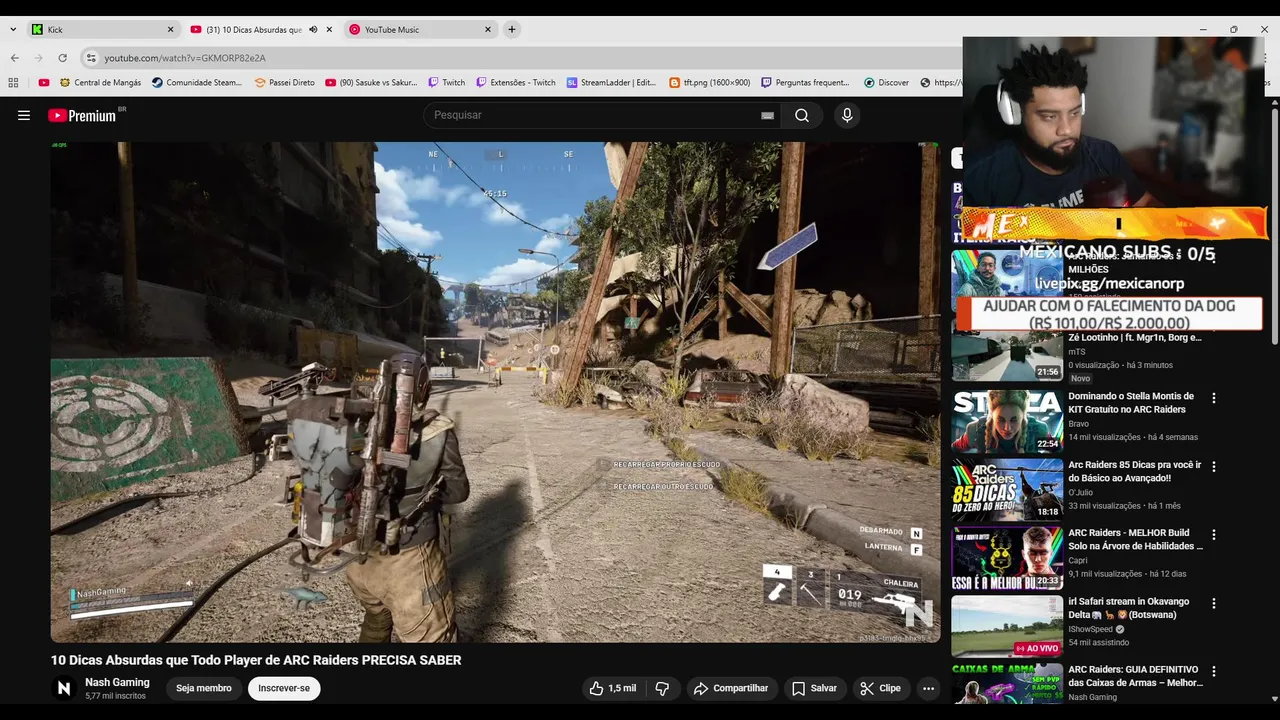Open more actions three-dot menu under video
Image resolution: width=1280 pixels, height=720 pixels.
pos(928,688)
